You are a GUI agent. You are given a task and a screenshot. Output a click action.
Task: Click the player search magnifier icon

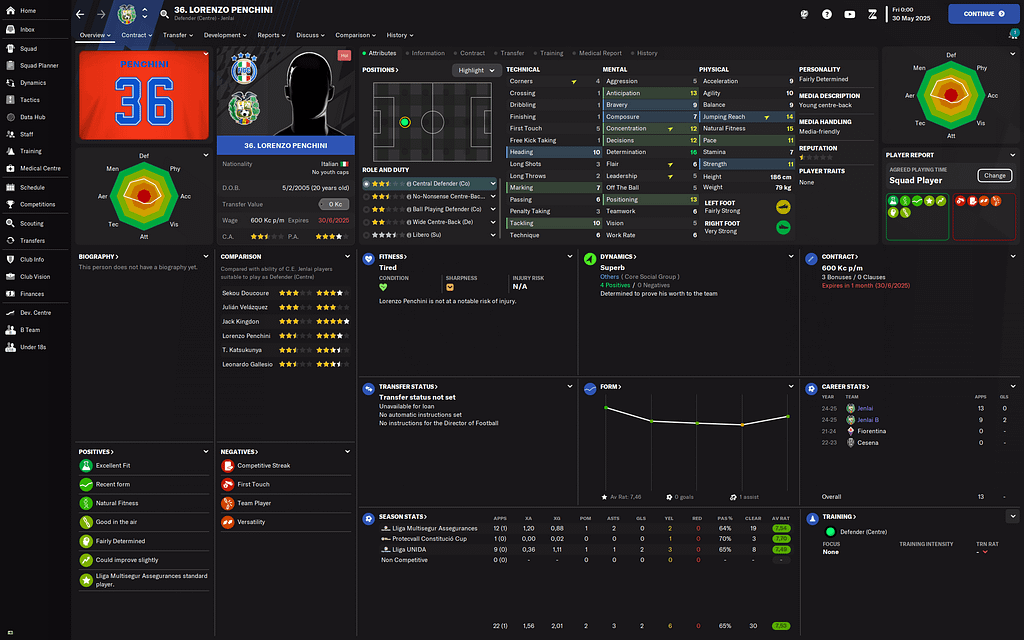click(163, 14)
